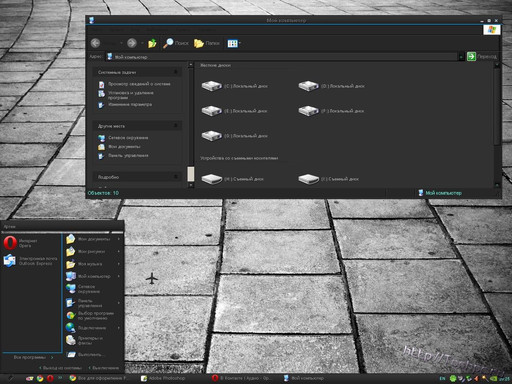Open the Search (Поиск) toolbar button
The image size is (512, 384).
click(176, 43)
